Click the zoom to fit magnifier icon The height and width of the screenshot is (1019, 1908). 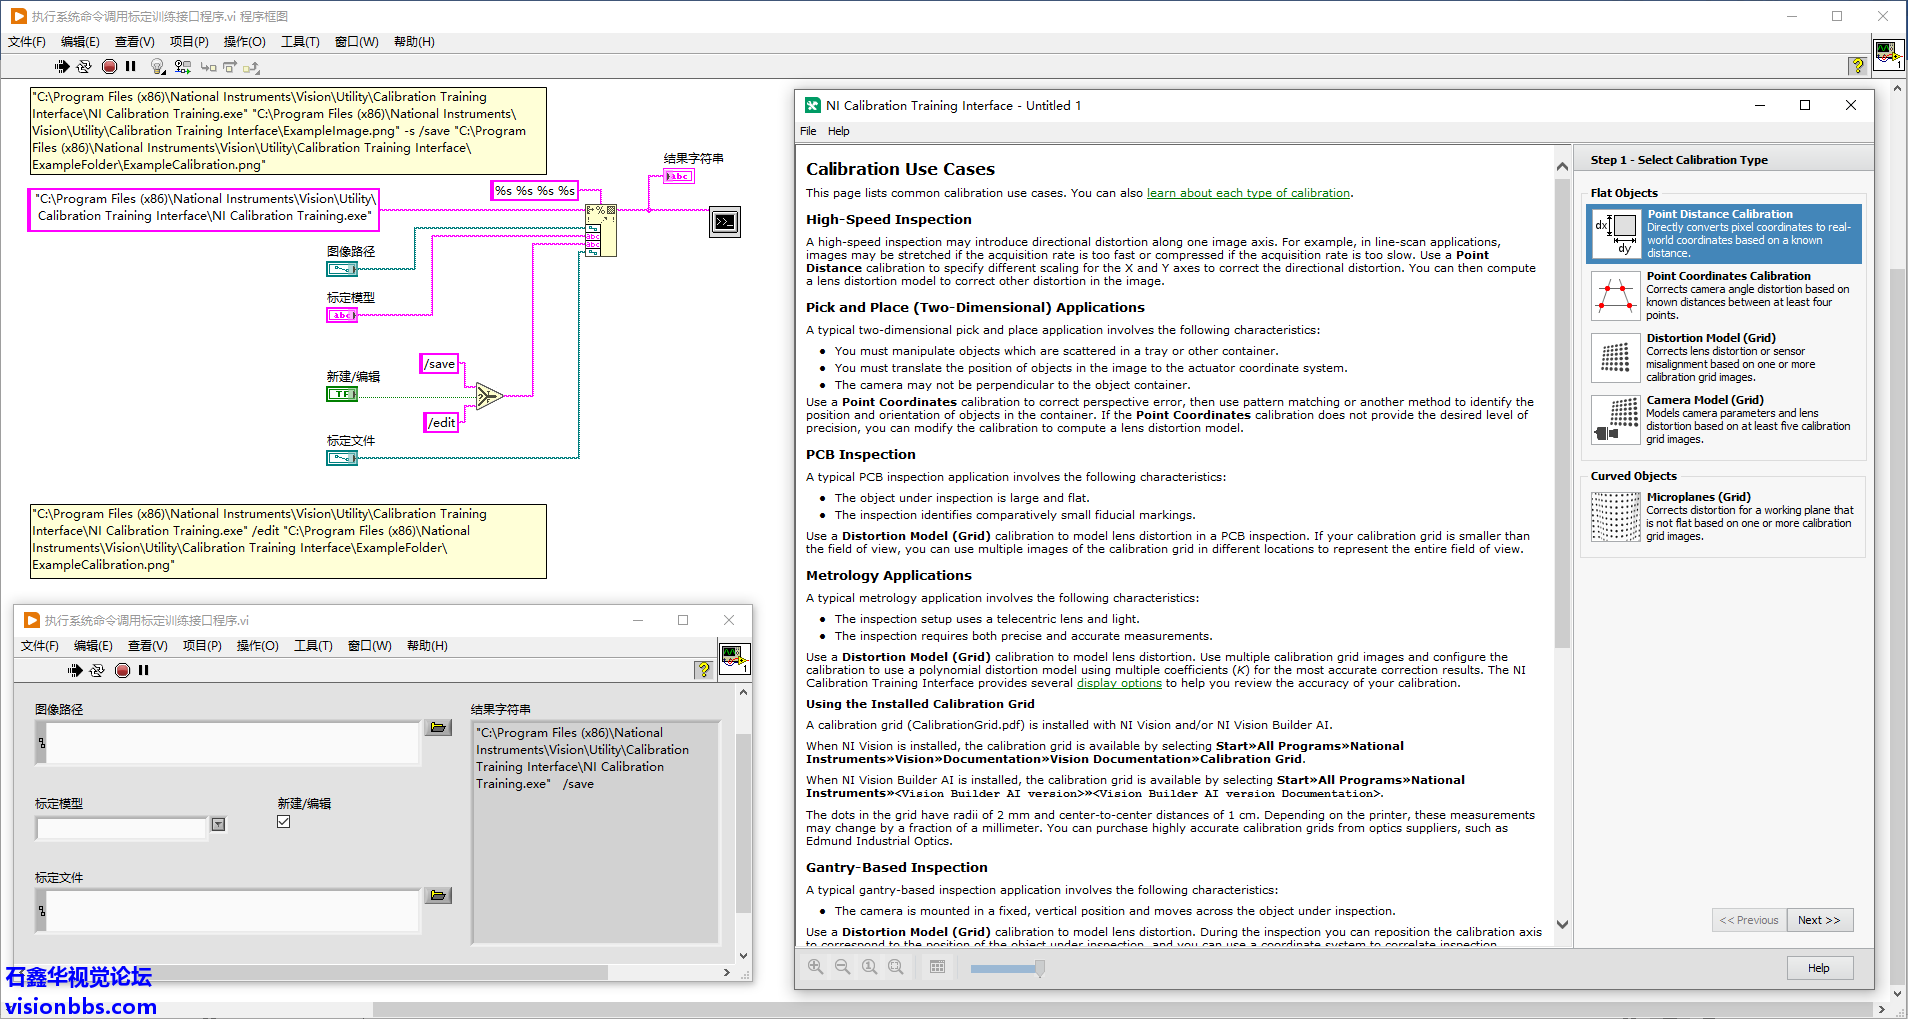(896, 967)
